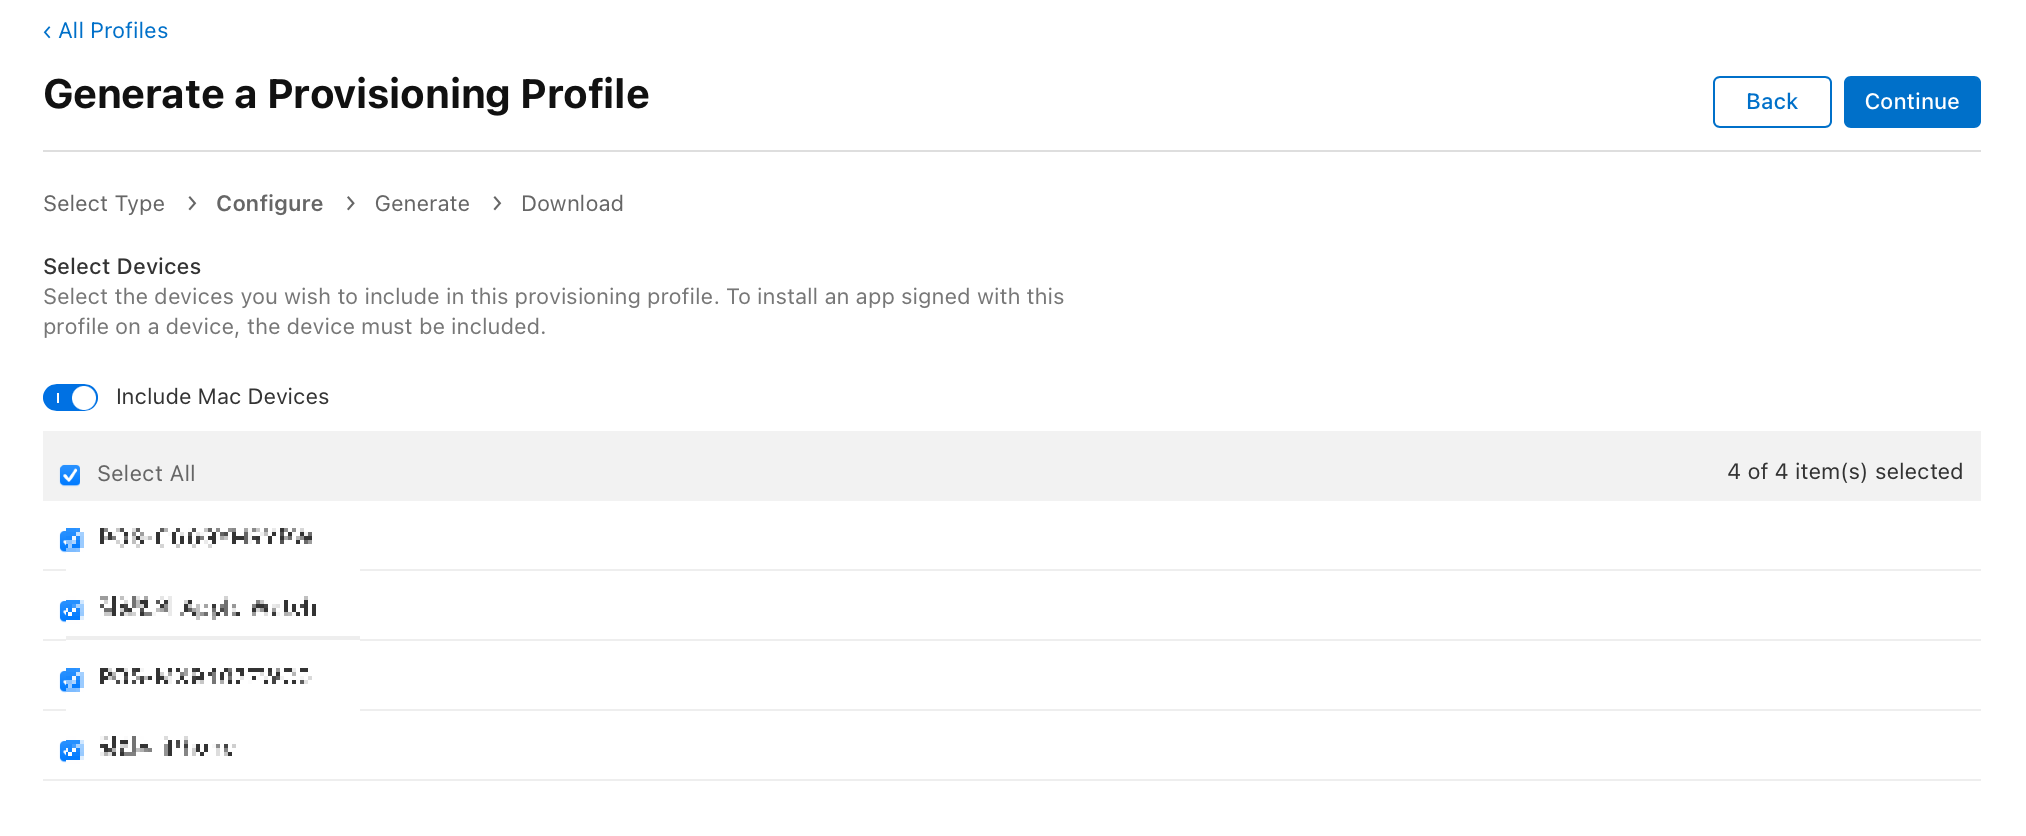The height and width of the screenshot is (836, 2026).
Task: Click the Continue button
Action: [1911, 102]
